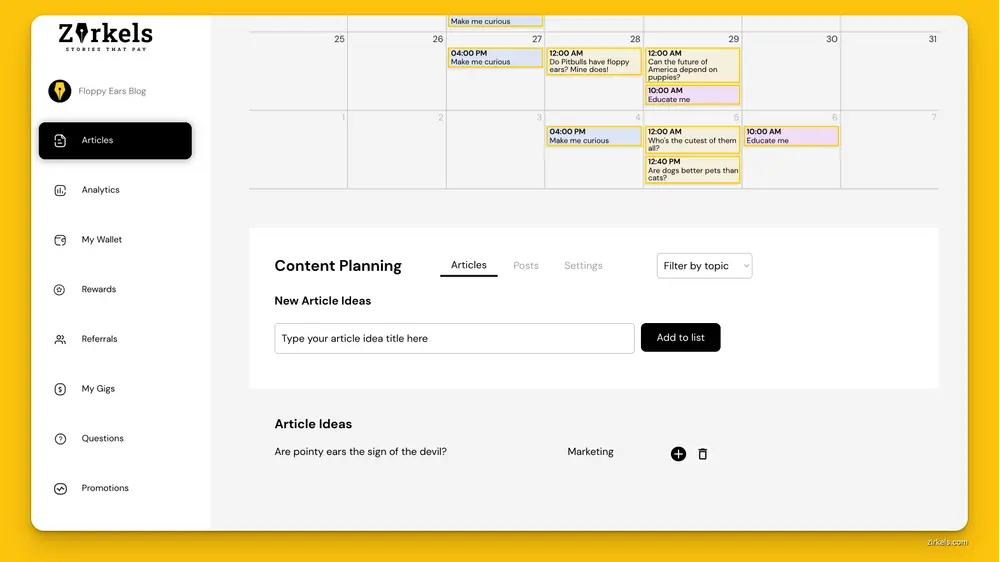
Task: Switch to the Settings tab
Action: pyautogui.click(x=583, y=265)
